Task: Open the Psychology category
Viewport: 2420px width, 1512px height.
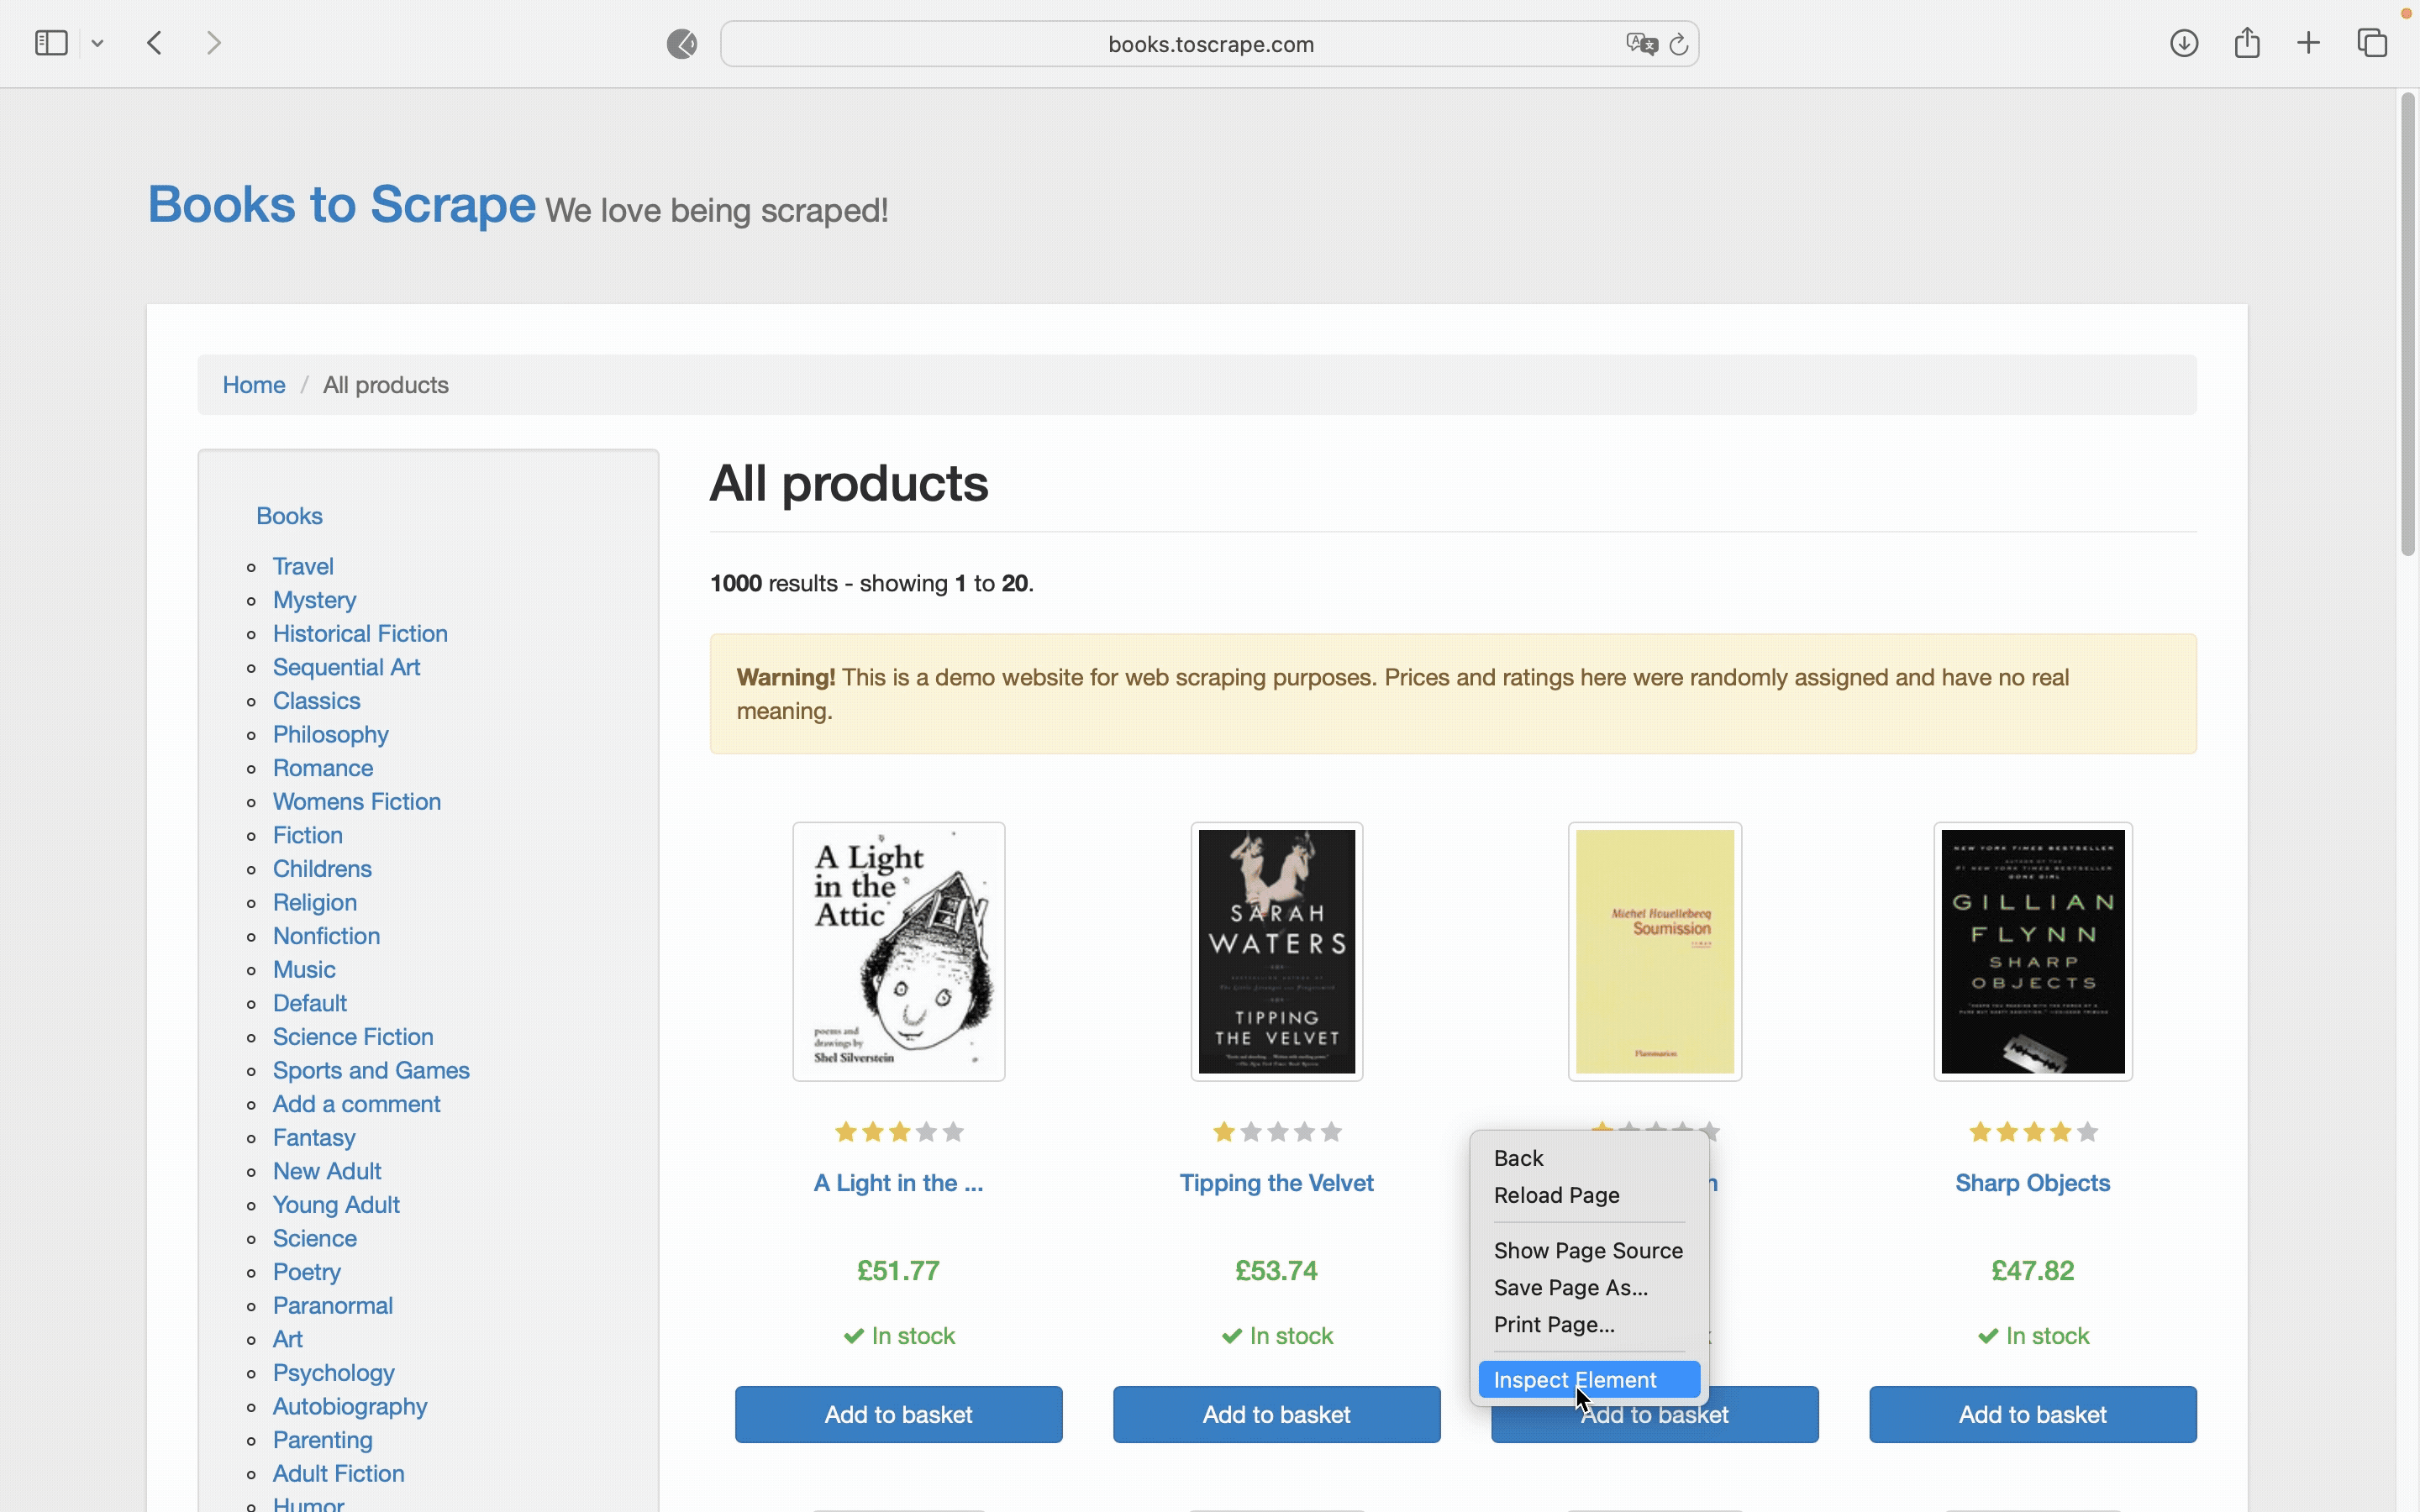Action: (x=334, y=1373)
